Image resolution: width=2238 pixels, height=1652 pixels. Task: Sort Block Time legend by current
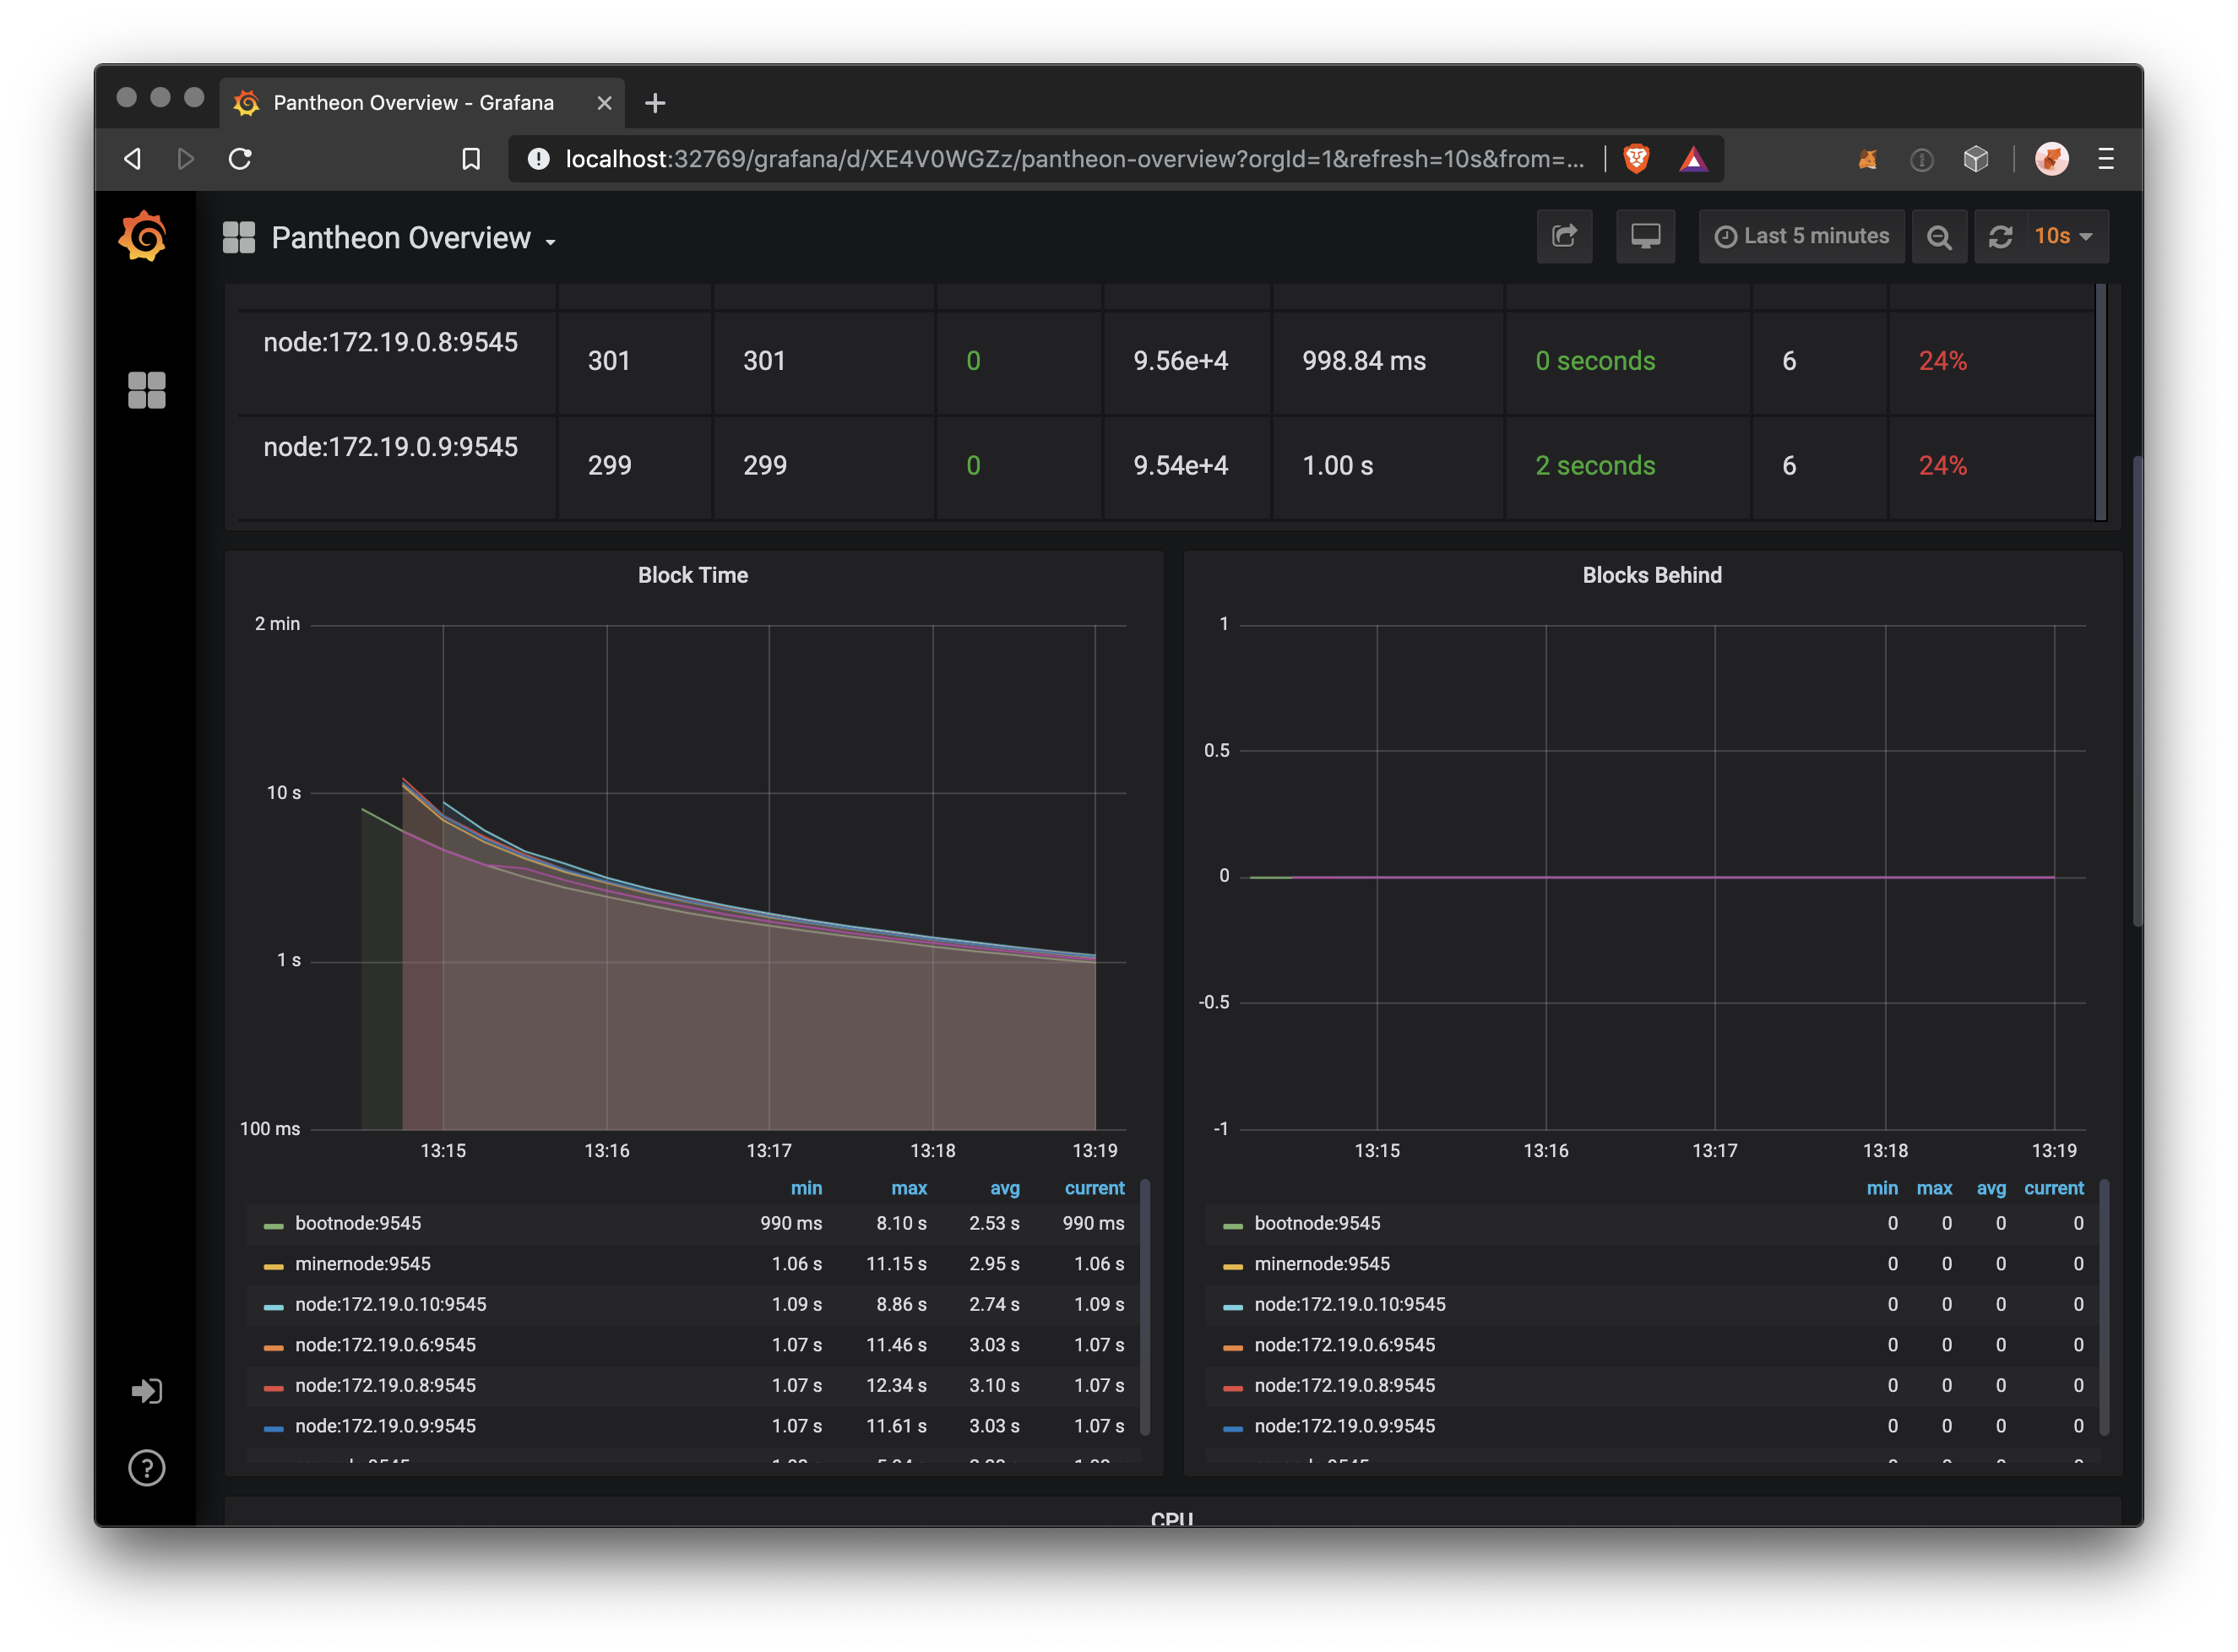[1094, 1188]
